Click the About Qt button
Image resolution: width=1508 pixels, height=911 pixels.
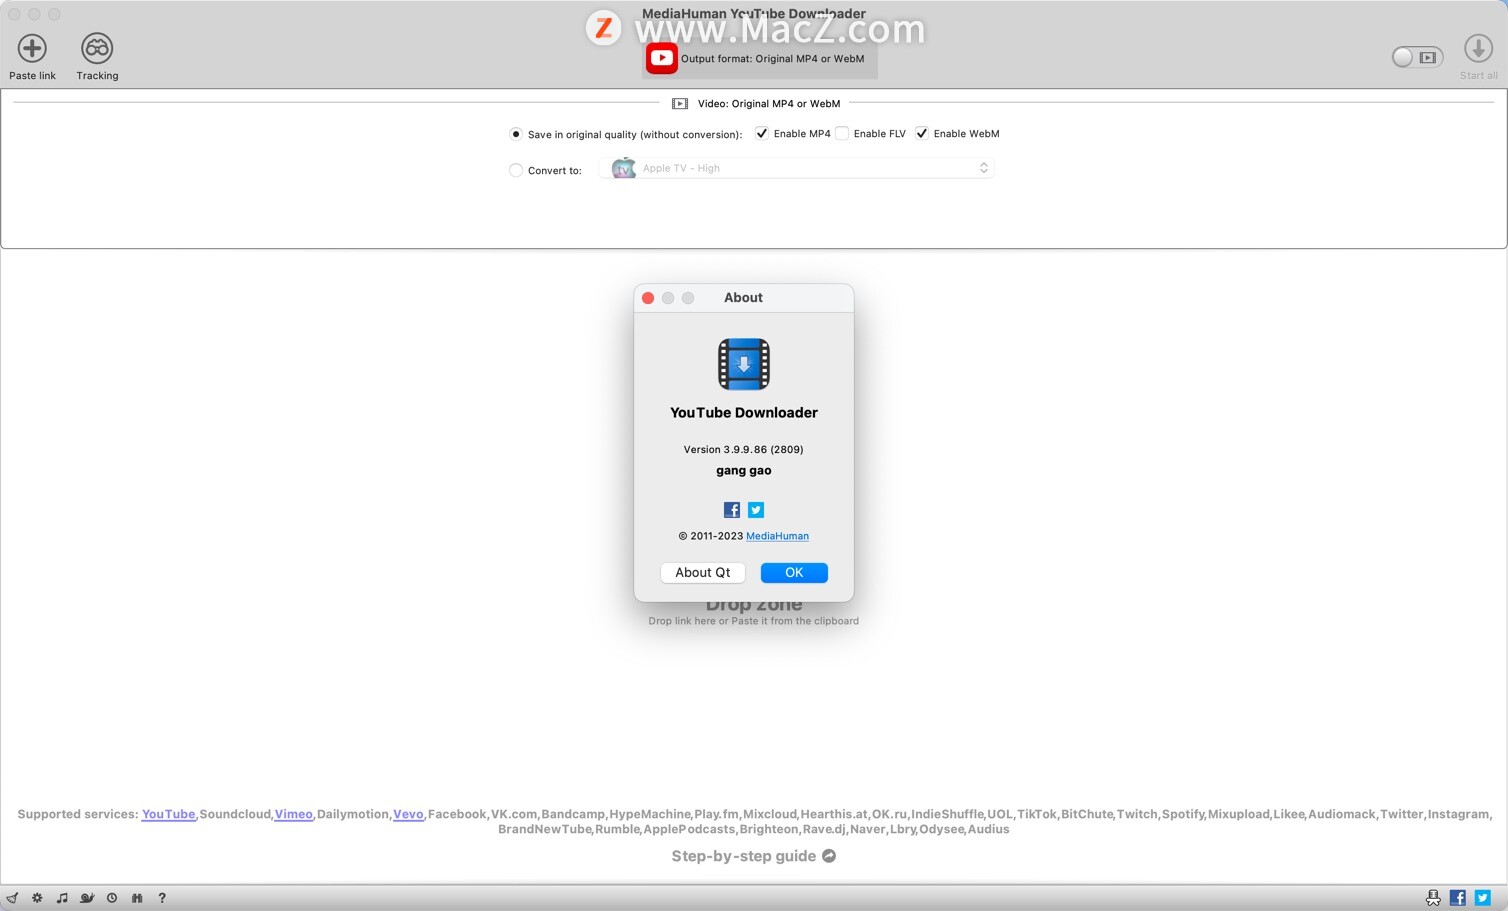pos(703,573)
